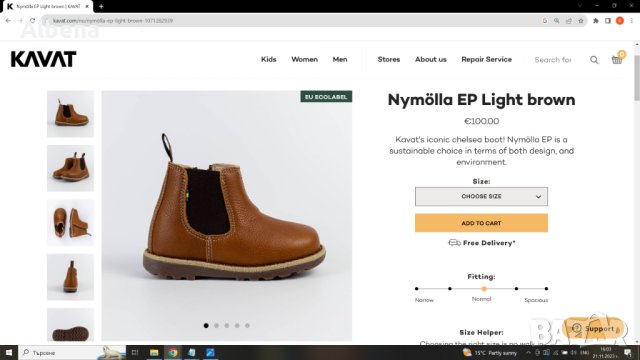This screenshot has width=640, height=360.
Task: Open the Women menu
Action: click(304, 60)
